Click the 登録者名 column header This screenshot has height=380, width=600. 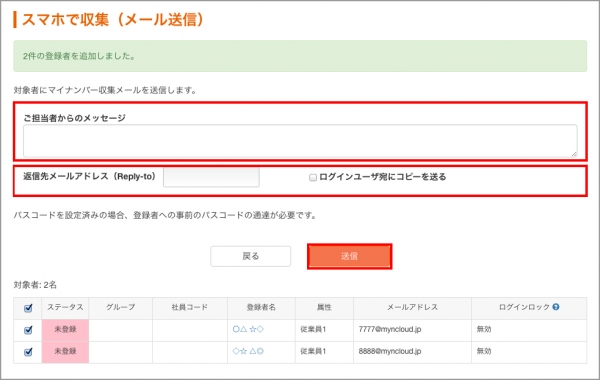[x=261, y=307]
